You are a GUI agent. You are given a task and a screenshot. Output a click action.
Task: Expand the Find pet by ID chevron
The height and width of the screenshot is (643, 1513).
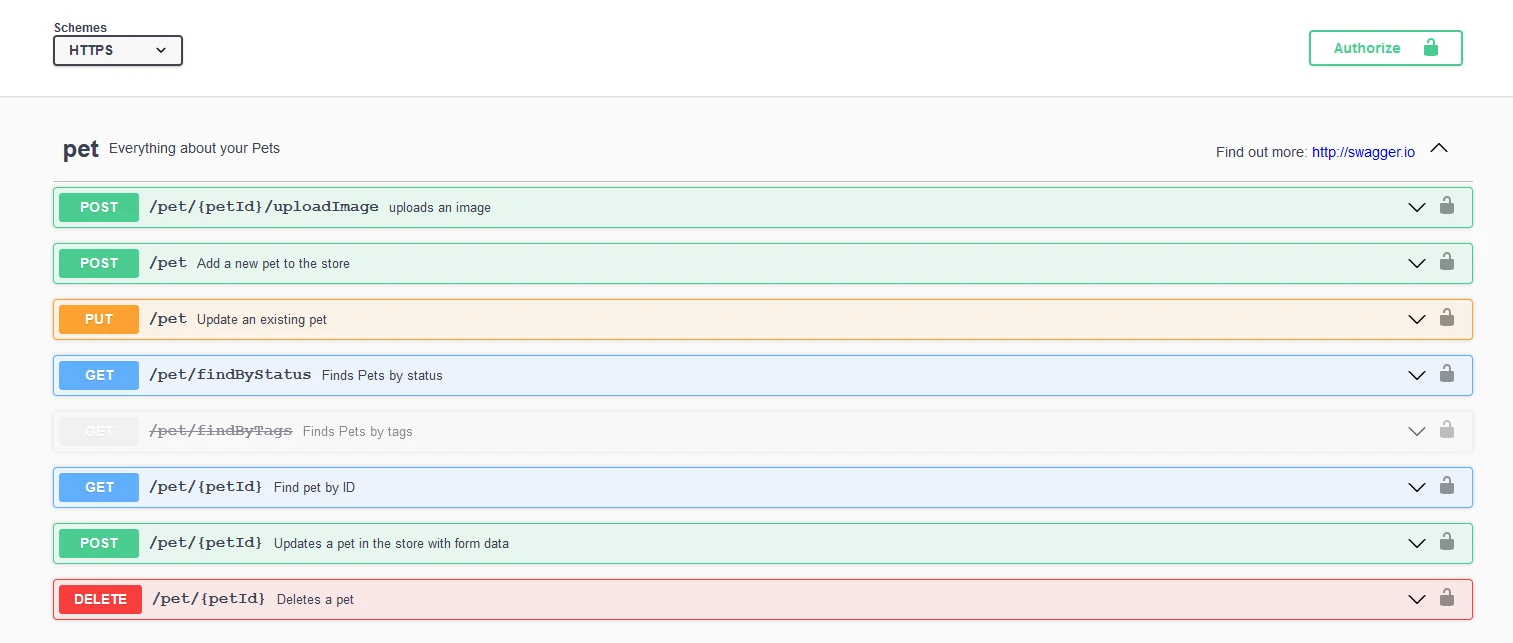[x=1416, y=488]
